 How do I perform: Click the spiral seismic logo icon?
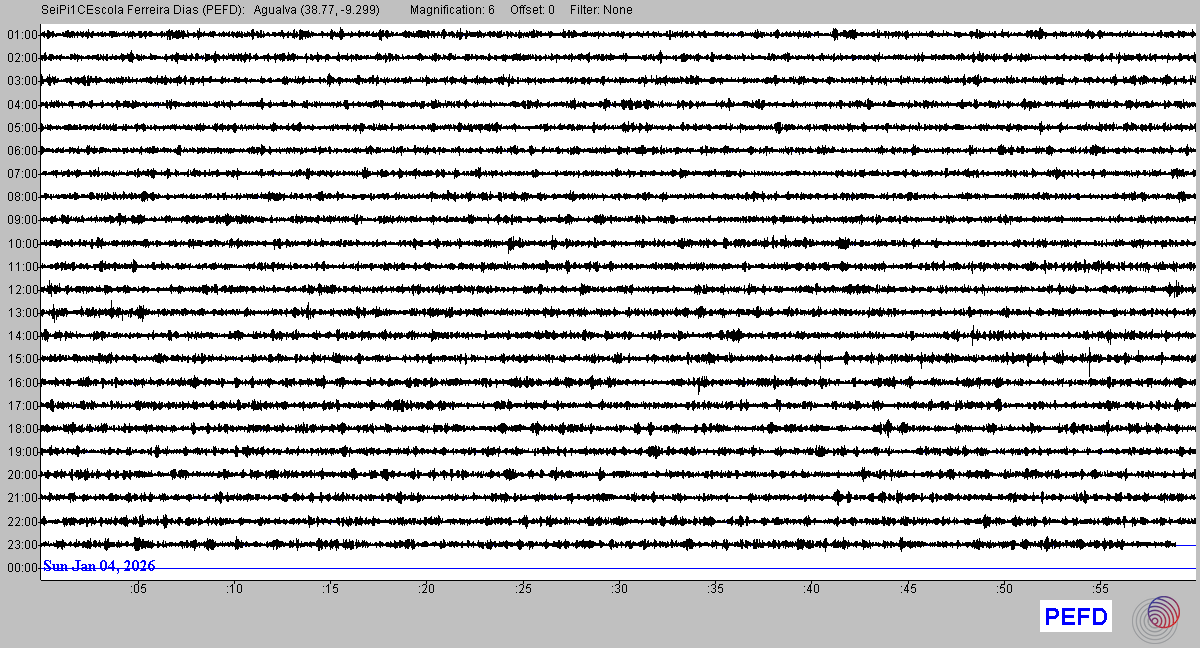[1155, 617]
